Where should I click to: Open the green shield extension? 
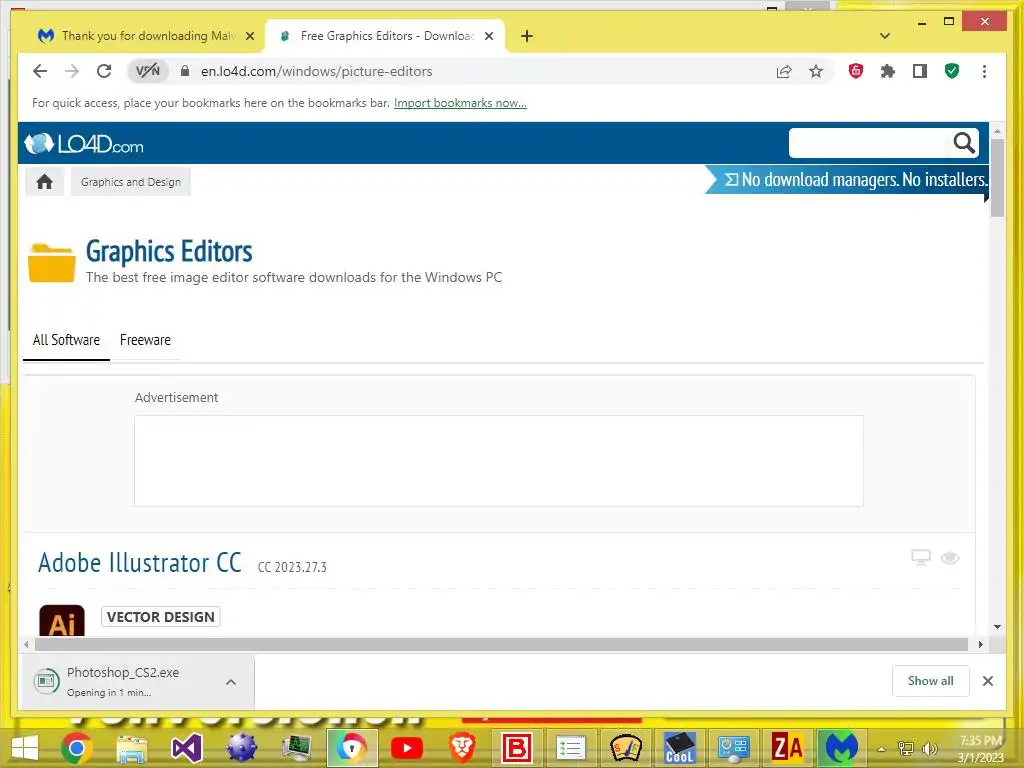(952, 71)
